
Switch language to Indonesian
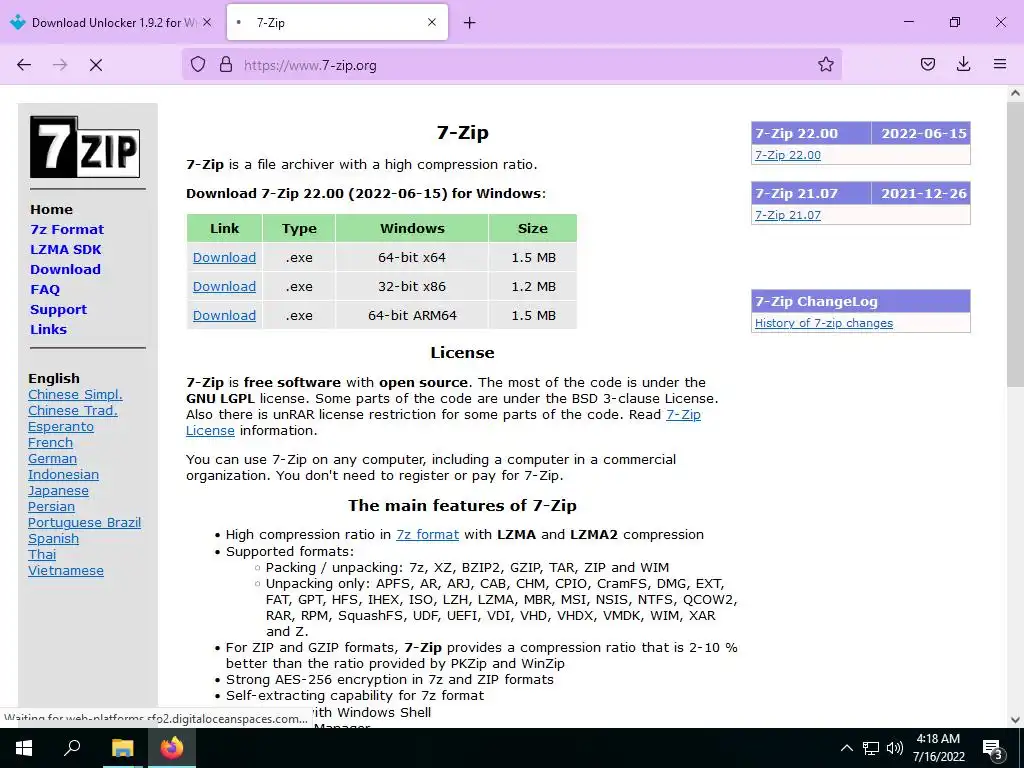63,475
